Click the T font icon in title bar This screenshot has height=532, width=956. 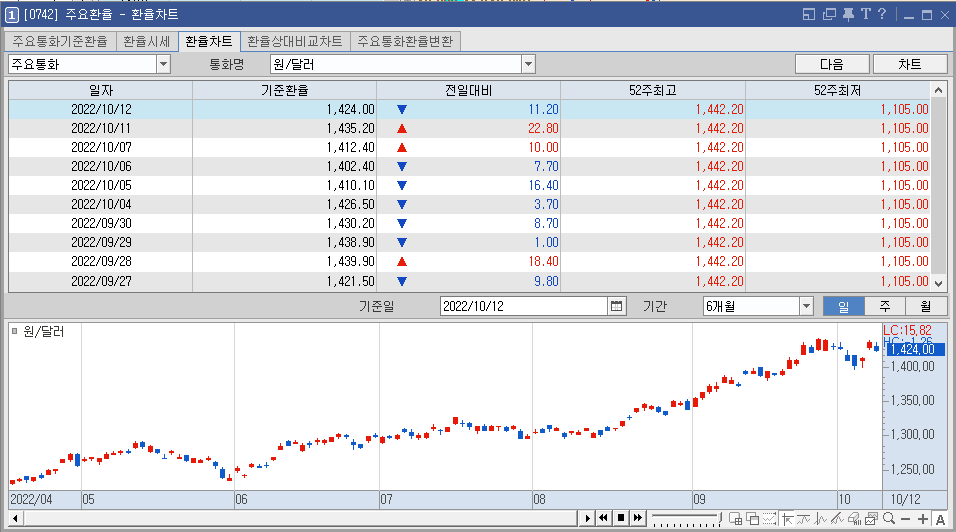point(866,15)
